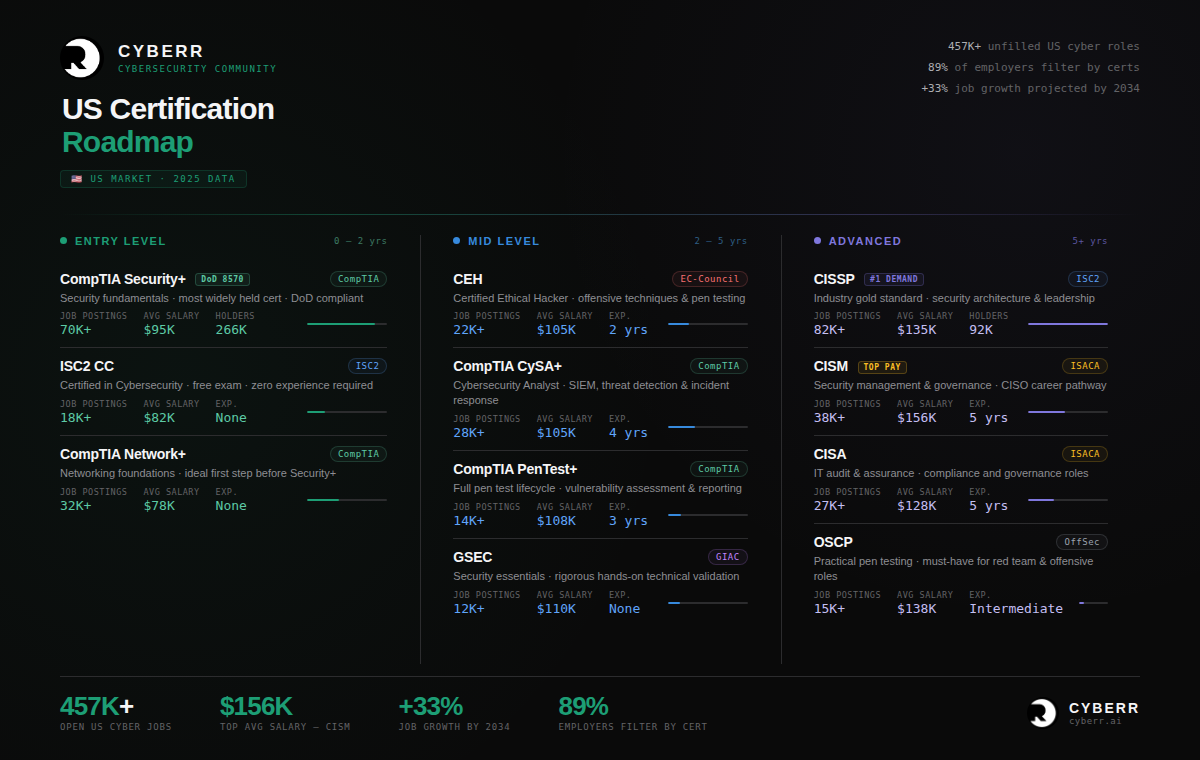The width and height of the screenshot is (1200, 760).
Task: Select the ISACA tag on the CISA row
Action: point(1085,454)
